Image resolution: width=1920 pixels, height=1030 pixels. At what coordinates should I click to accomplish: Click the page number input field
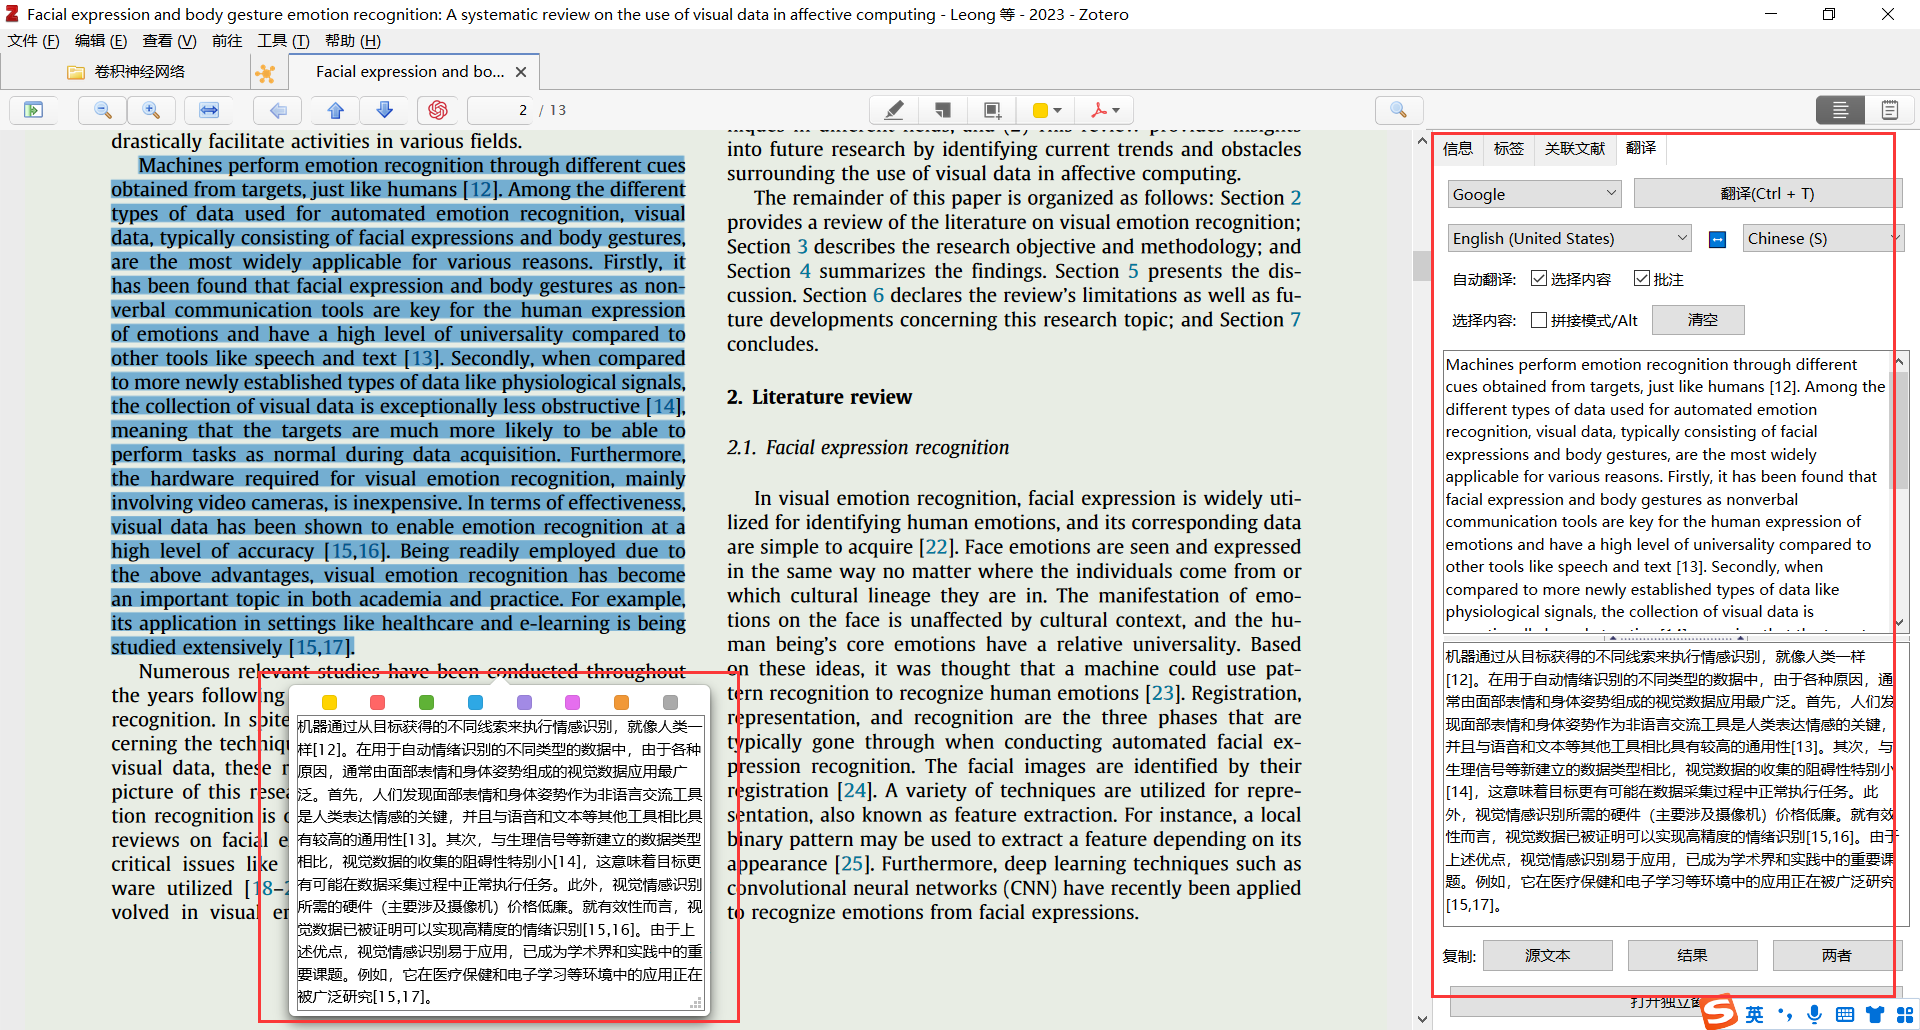click(500, 110)
